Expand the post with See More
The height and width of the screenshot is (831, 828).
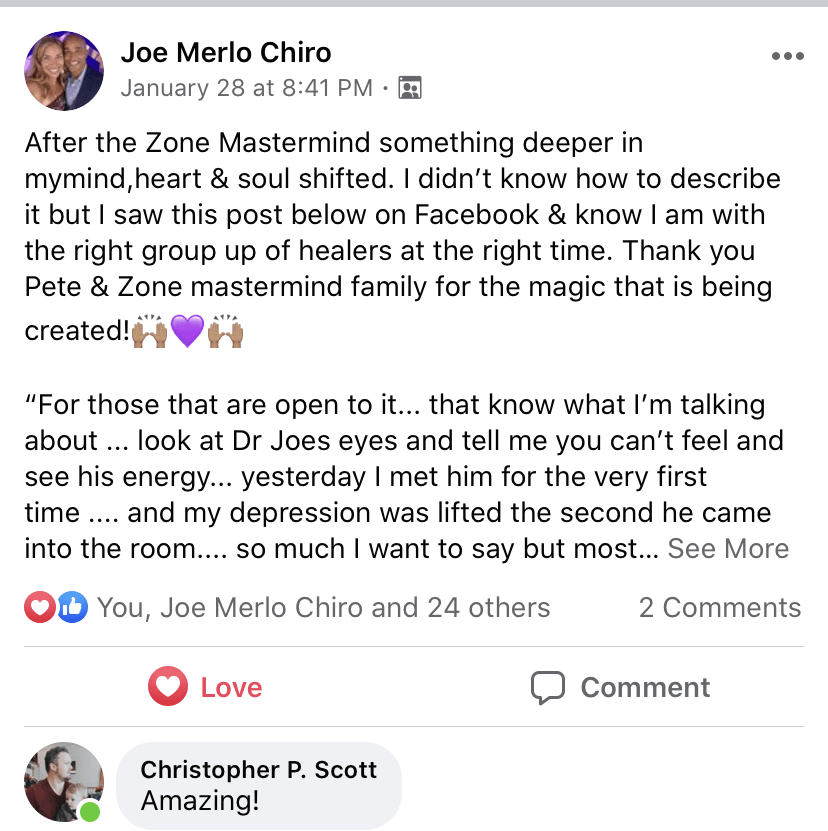(x=728, y=549)
